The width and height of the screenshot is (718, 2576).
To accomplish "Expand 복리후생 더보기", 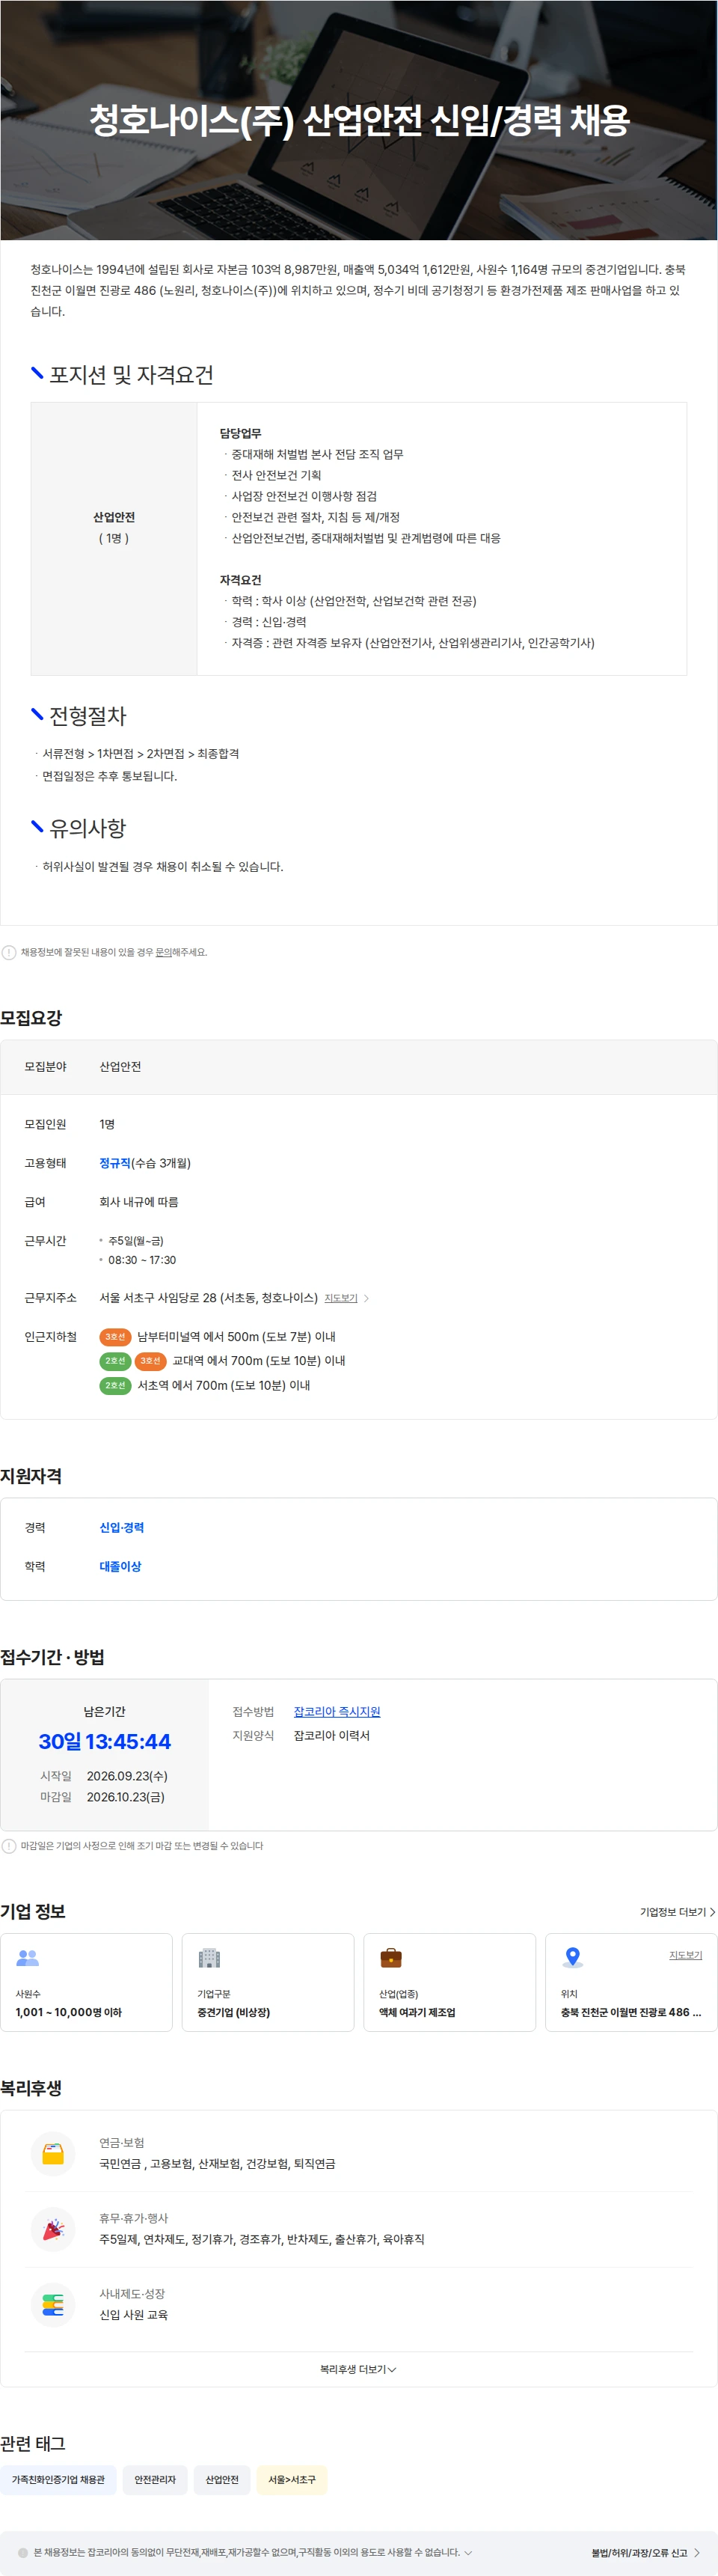I will pyautogui.click(x=358, y=2369).
